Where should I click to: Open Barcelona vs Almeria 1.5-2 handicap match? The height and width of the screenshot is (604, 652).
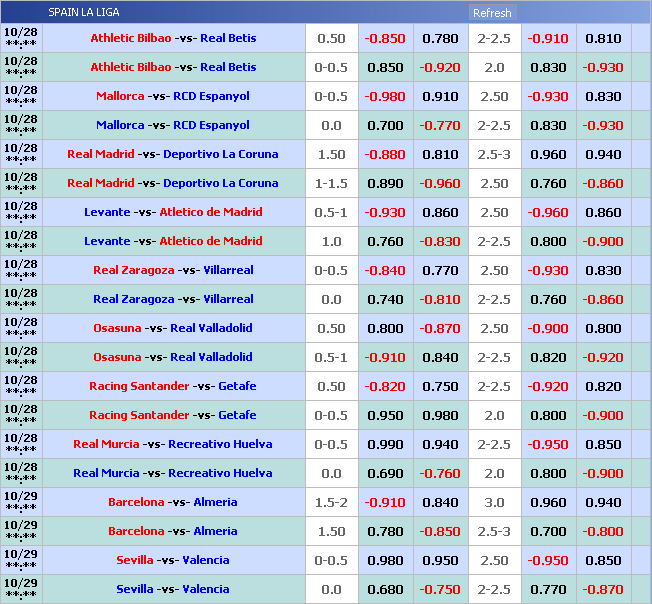coord(173,503)
